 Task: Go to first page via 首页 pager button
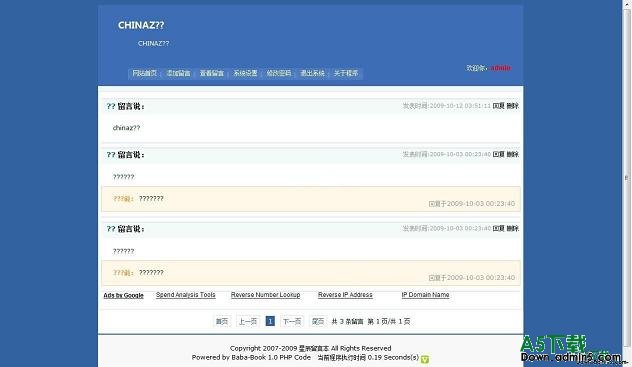pyautogui.click(x=222, y=321)
